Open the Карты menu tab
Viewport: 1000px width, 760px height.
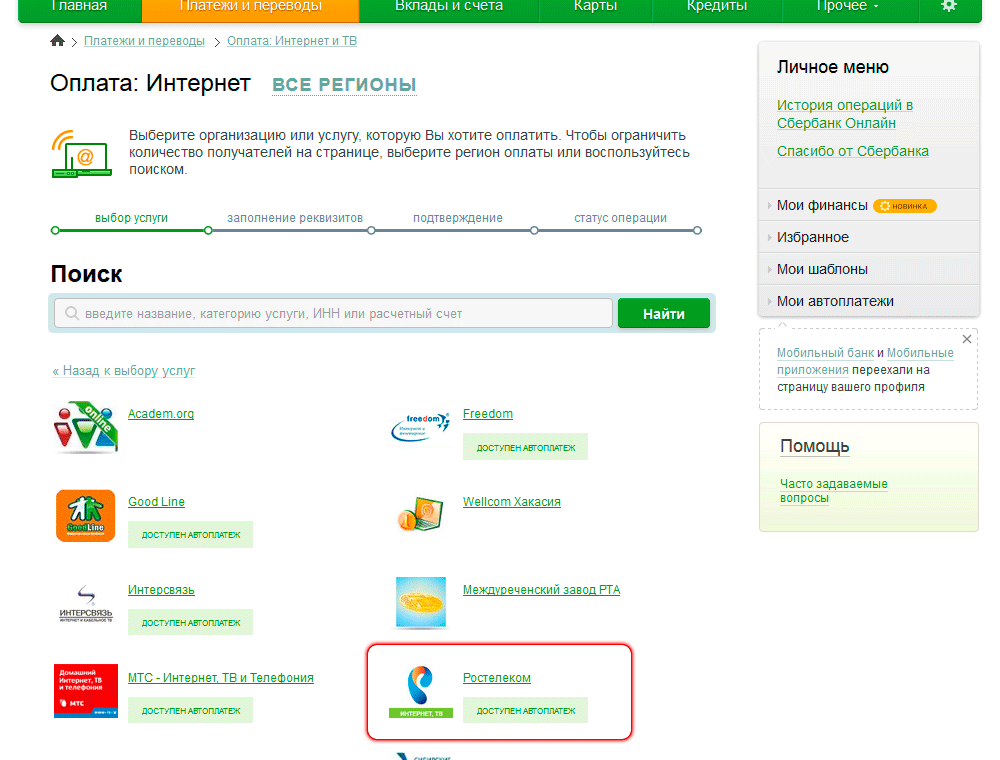(x=595, y=6)
